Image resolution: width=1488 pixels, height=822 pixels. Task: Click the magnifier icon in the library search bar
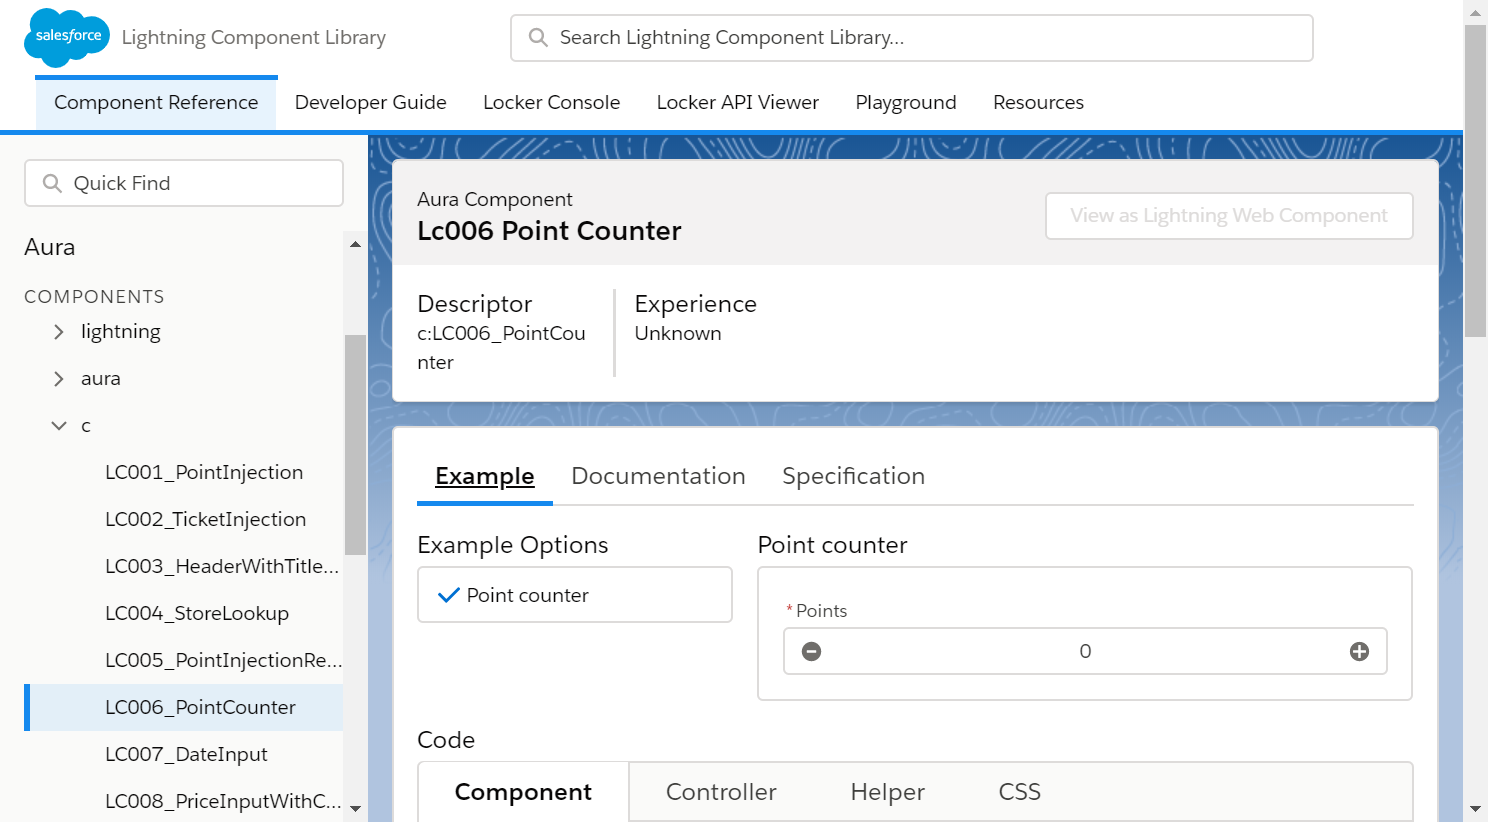[x=538, y=38]
